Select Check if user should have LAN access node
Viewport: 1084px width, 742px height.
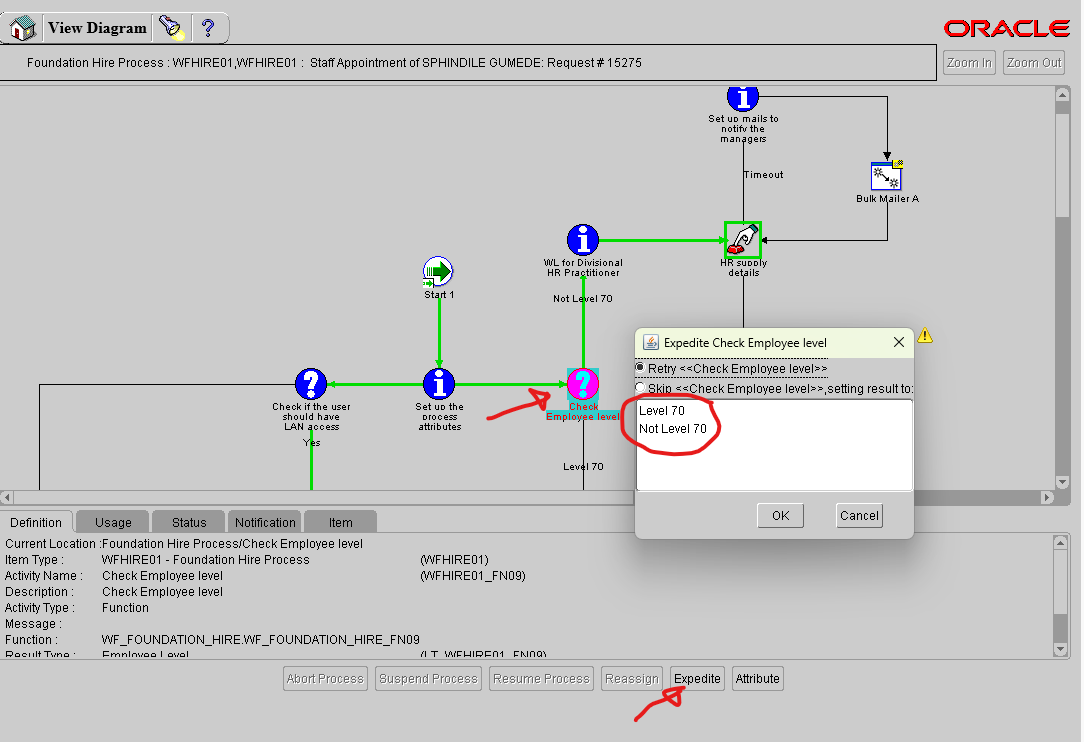[311, 384]
